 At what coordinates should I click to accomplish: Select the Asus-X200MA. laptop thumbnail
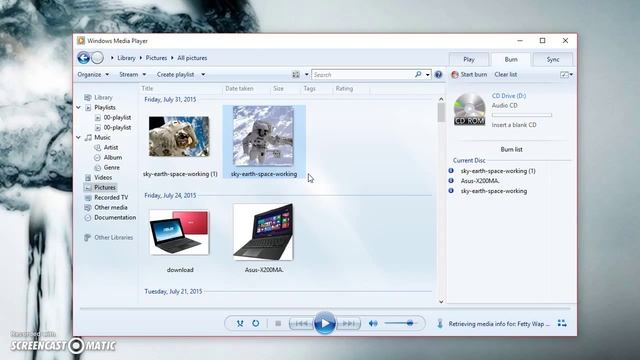263,232
